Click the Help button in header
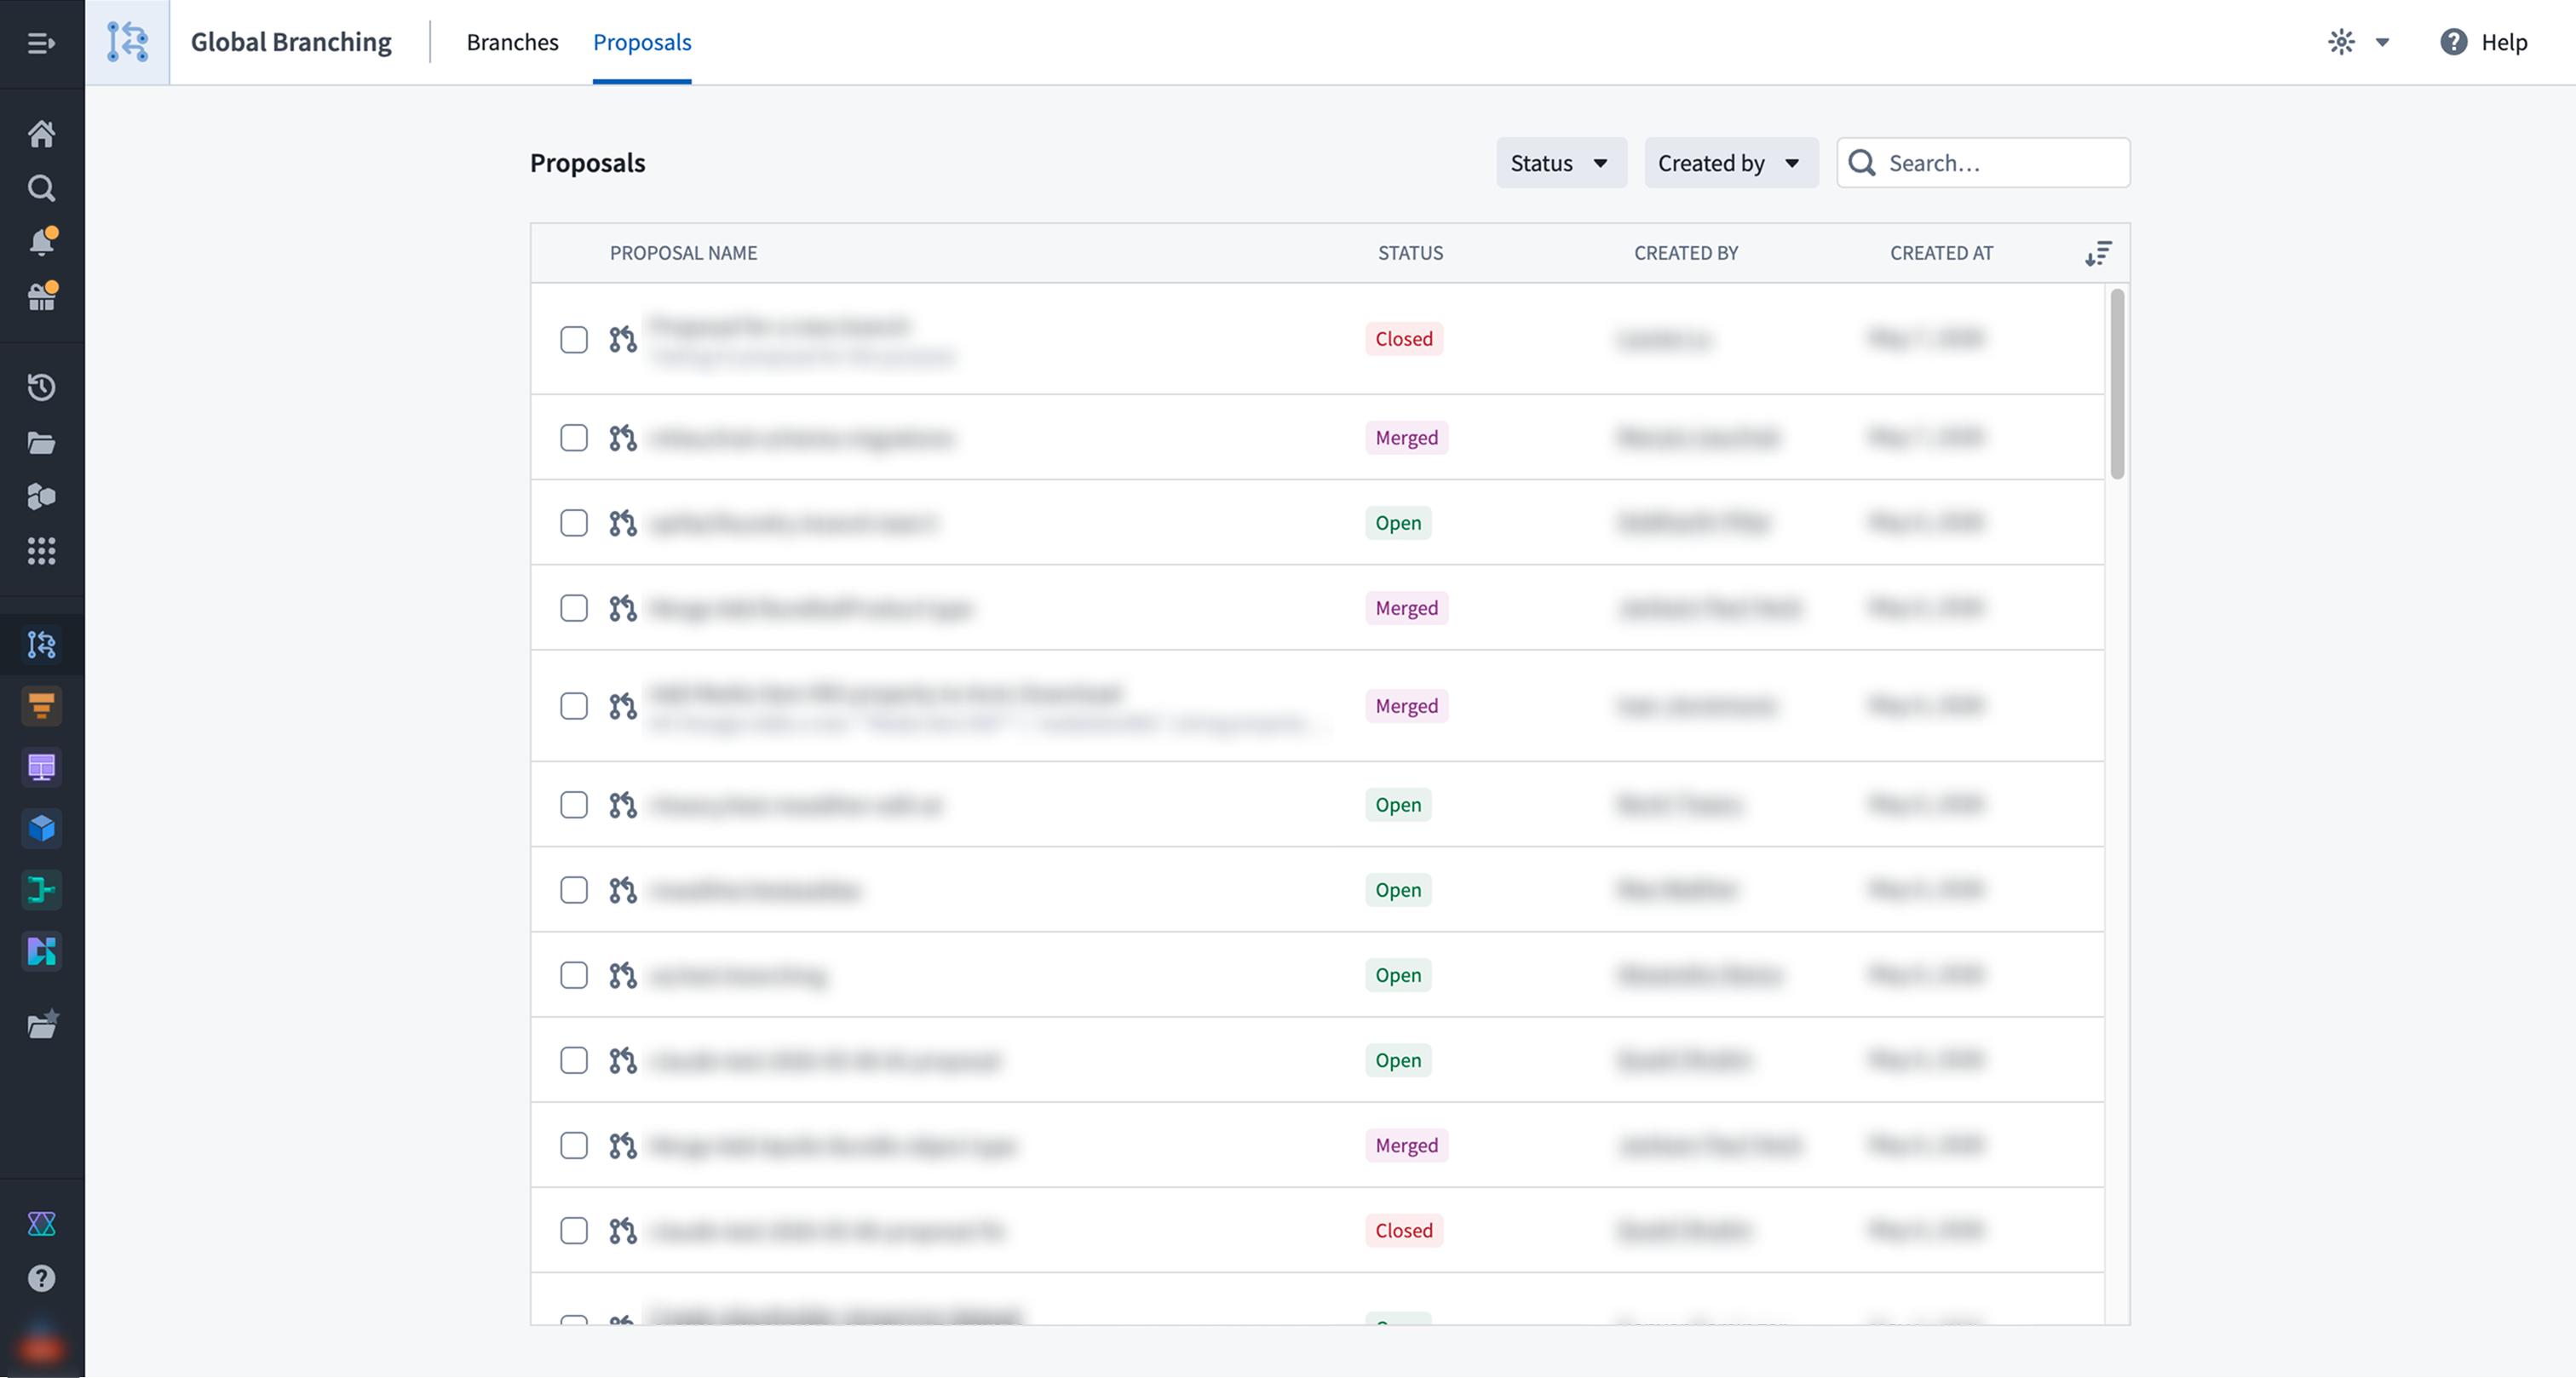 tap(2484, 42)
